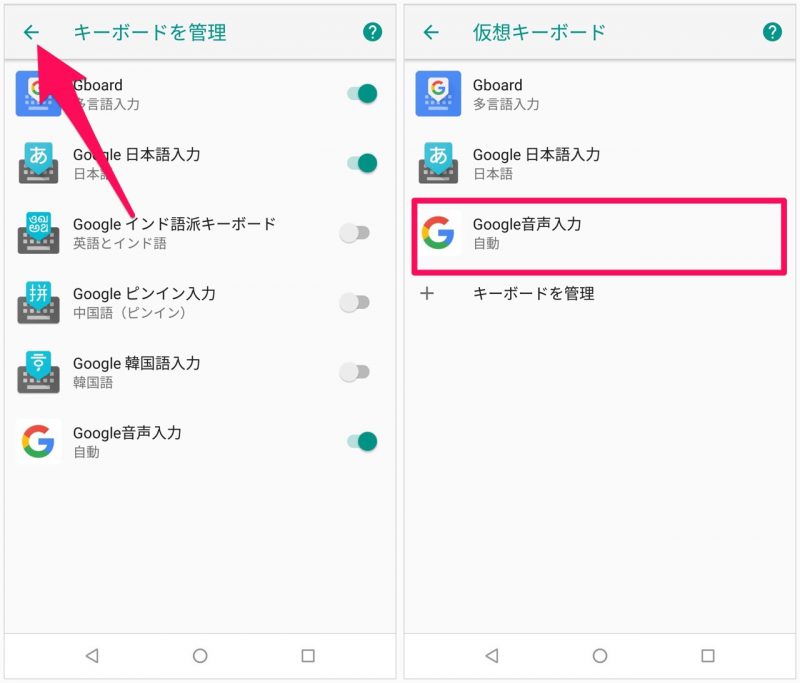Tap recent apps button on right phone
The height and width of the screenshot is (683, 800).
point(708,655)
